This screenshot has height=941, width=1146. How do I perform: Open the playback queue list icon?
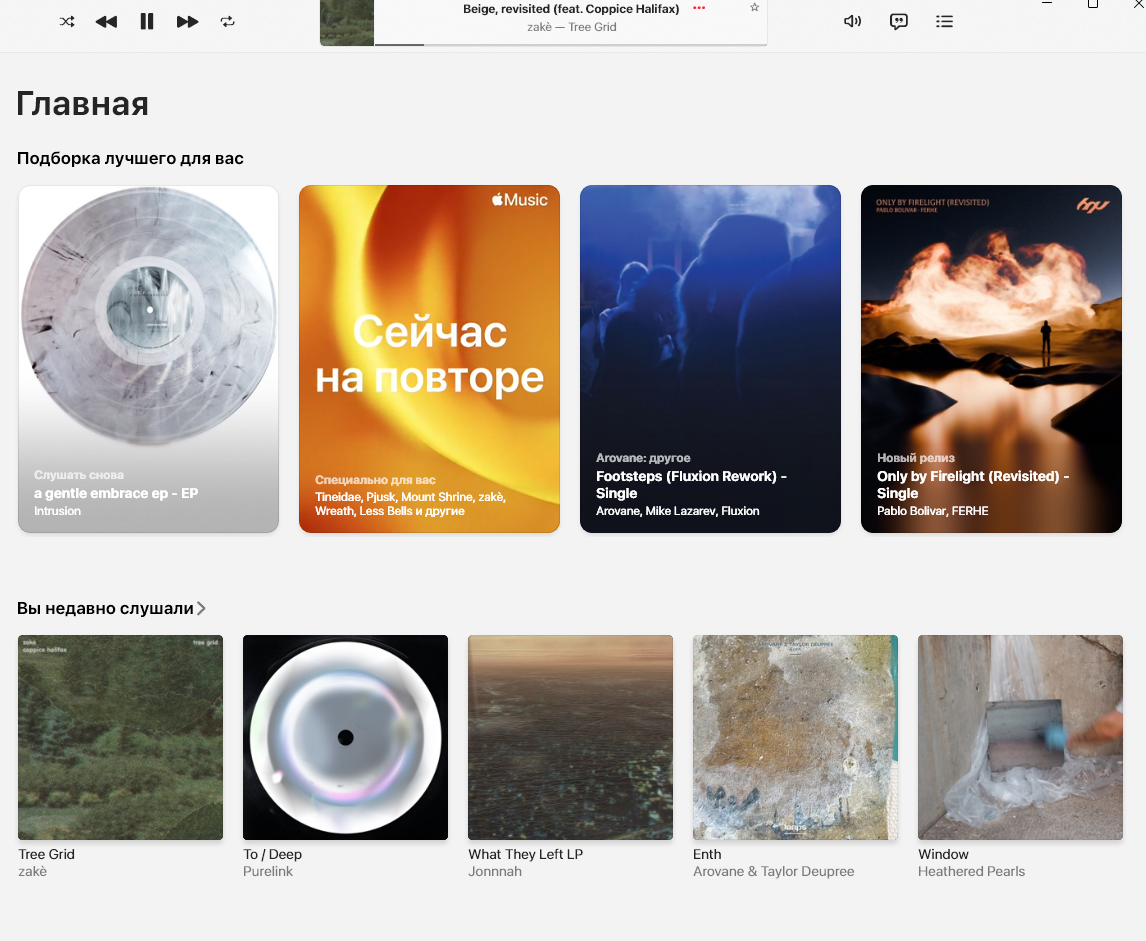(944, 21)
